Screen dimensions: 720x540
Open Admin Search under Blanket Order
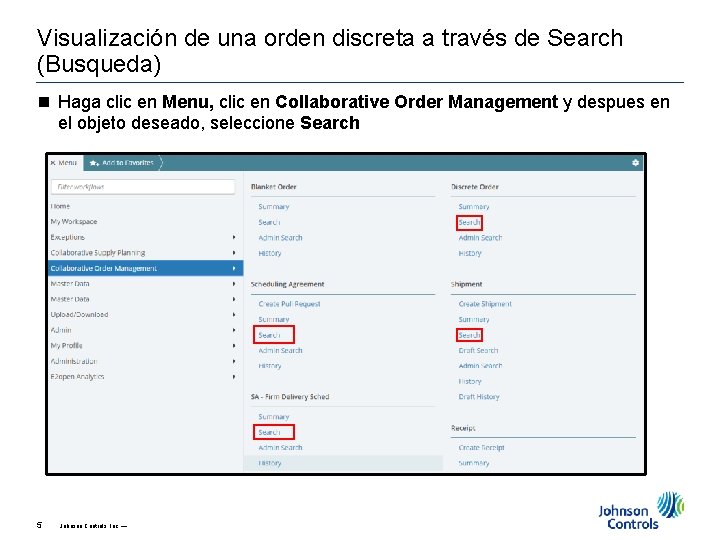tap(280, 237)
